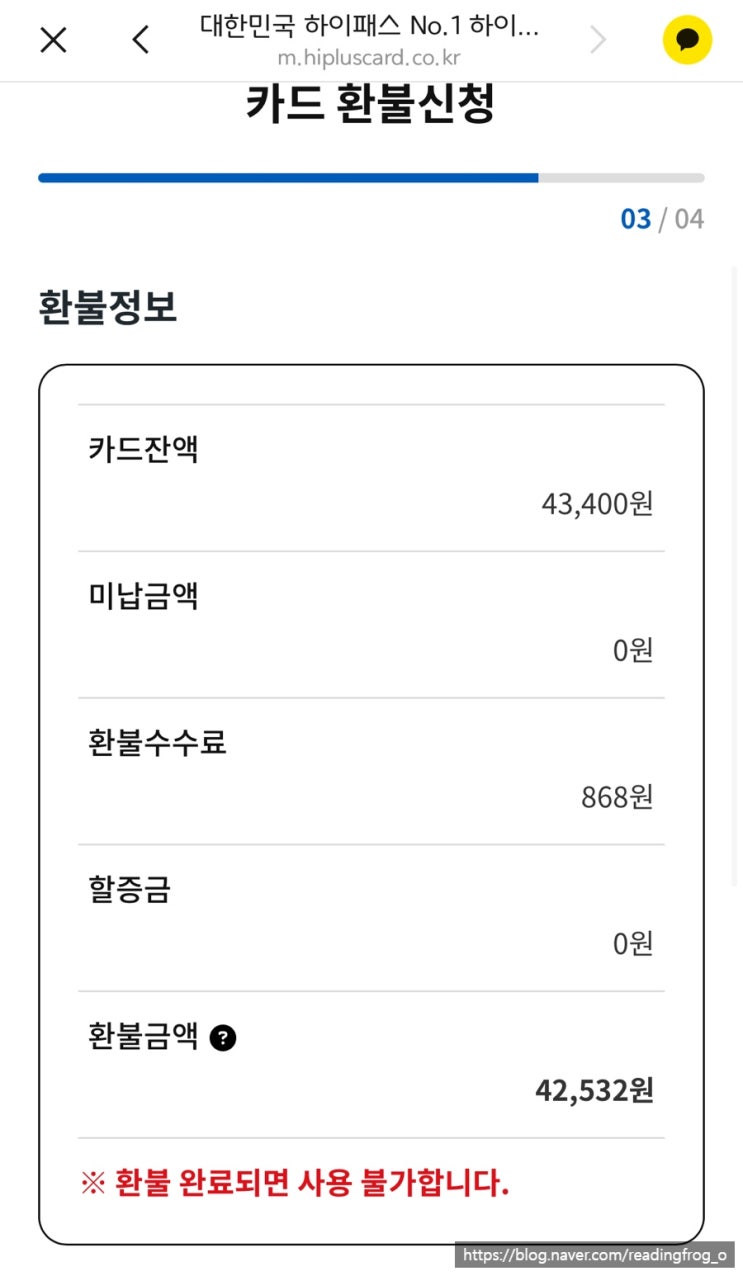Tap the 환불수수료 row label
The image size is (743, 1276).
[x=157, y=743]
